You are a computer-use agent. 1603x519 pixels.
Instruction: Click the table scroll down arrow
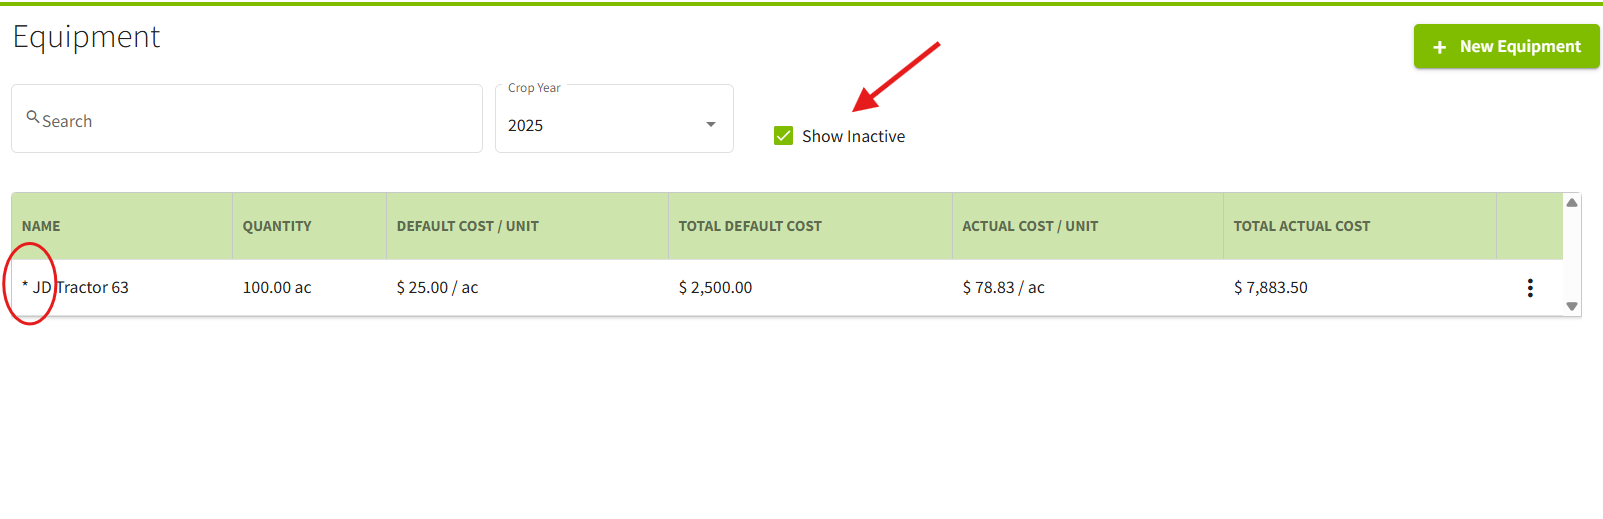(x=1572, y=307)
